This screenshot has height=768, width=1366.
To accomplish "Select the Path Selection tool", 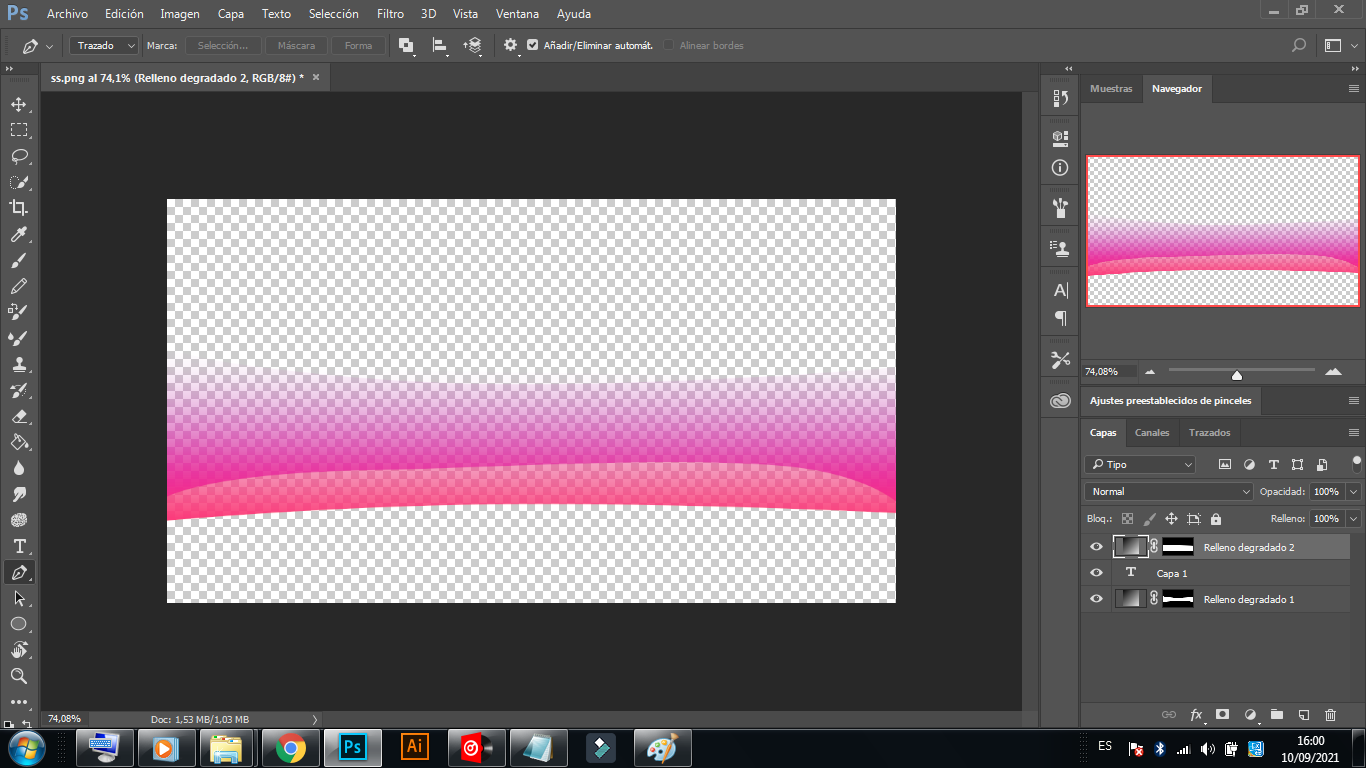I will point(19,598).
